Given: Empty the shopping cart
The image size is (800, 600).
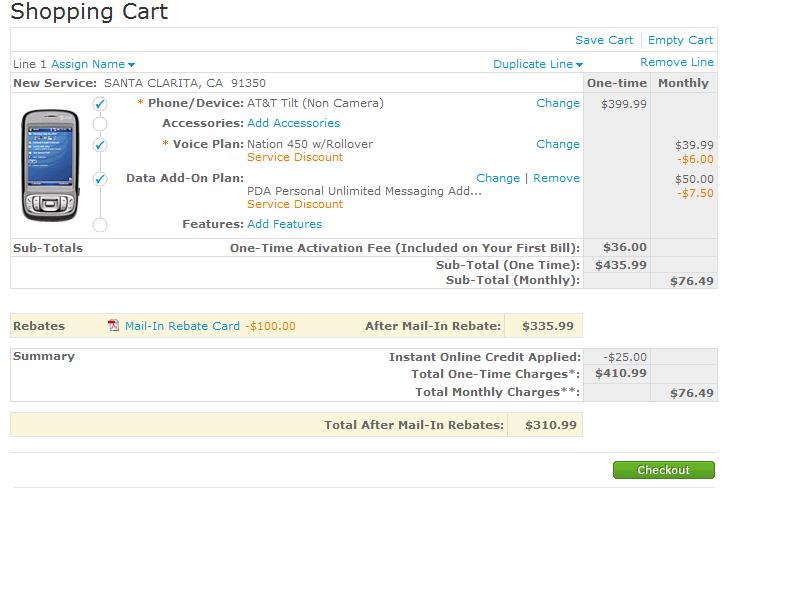Looking at the screenshot, I should [x=680, y=40].
